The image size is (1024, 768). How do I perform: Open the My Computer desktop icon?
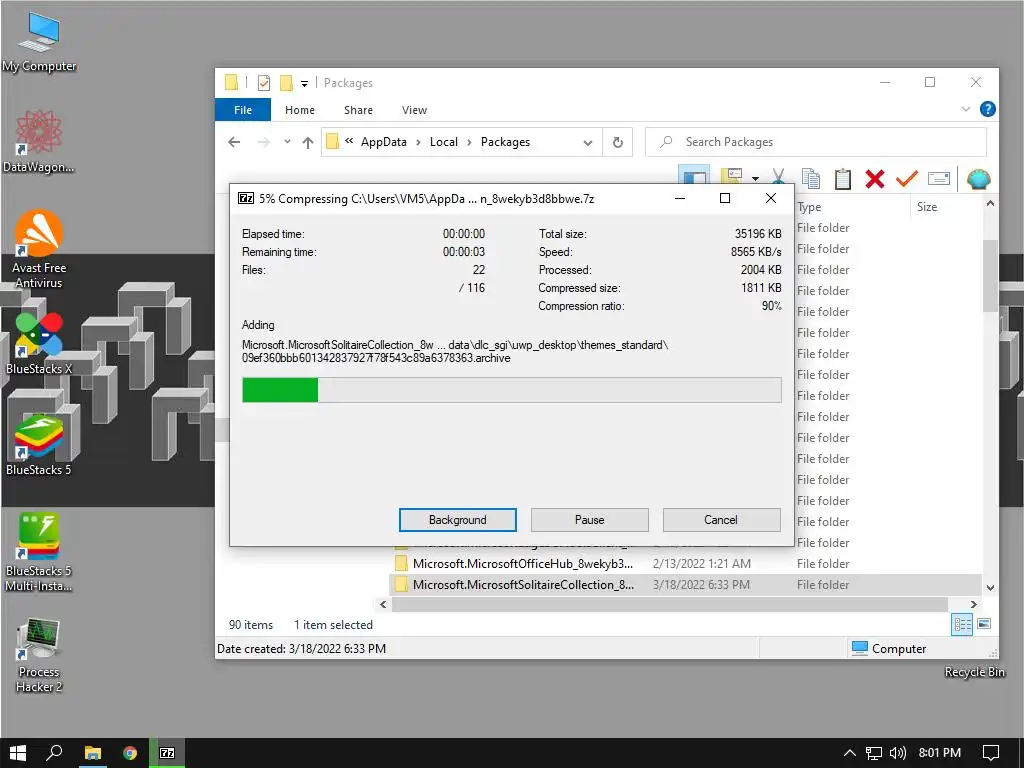click(x=39, y=41)
